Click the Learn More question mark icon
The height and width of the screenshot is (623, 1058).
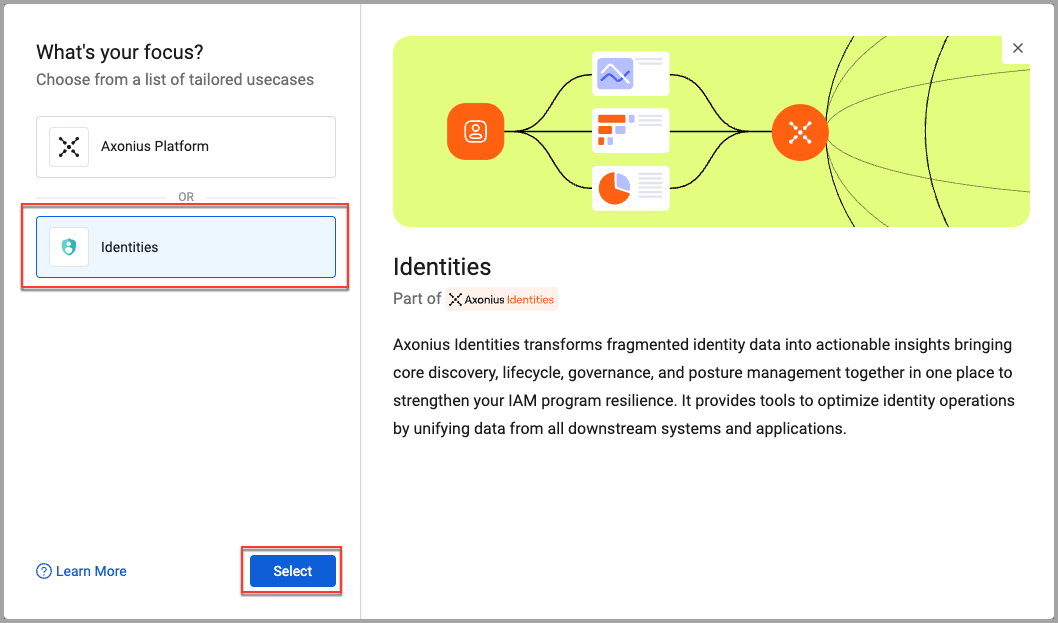(44, 571)
